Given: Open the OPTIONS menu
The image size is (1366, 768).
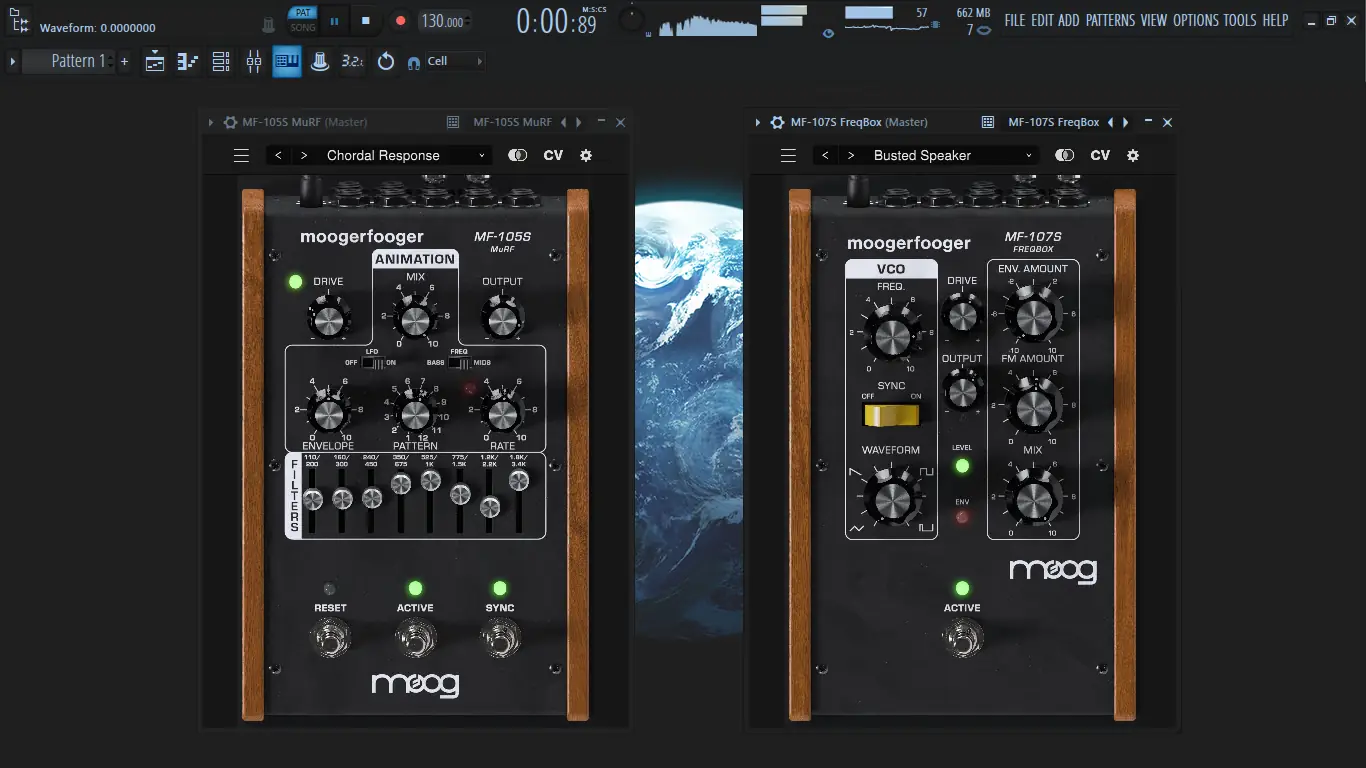Looking at the screenshot, I should [x=1196, y=20].
